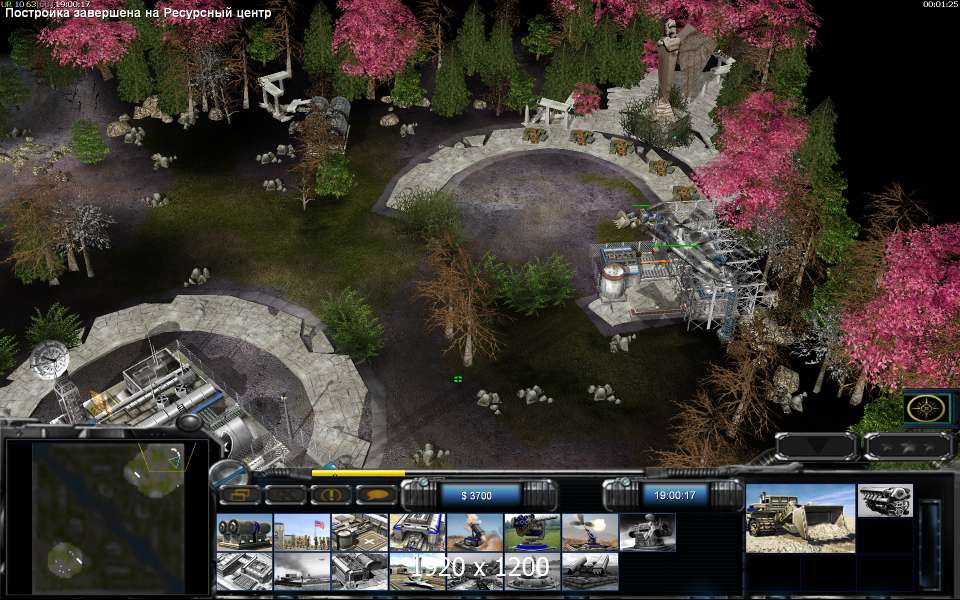Viewport: 960px width, 600px height.
Task: Click the orange exclamation mark button
Action: [331, 495]
